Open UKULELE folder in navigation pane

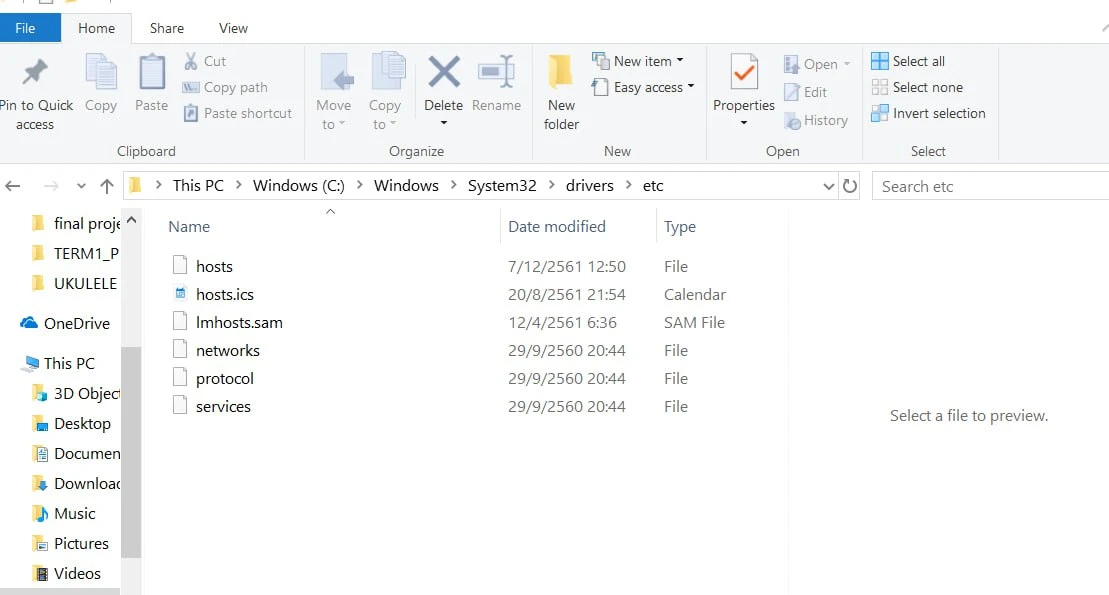(x=86, y=284)
